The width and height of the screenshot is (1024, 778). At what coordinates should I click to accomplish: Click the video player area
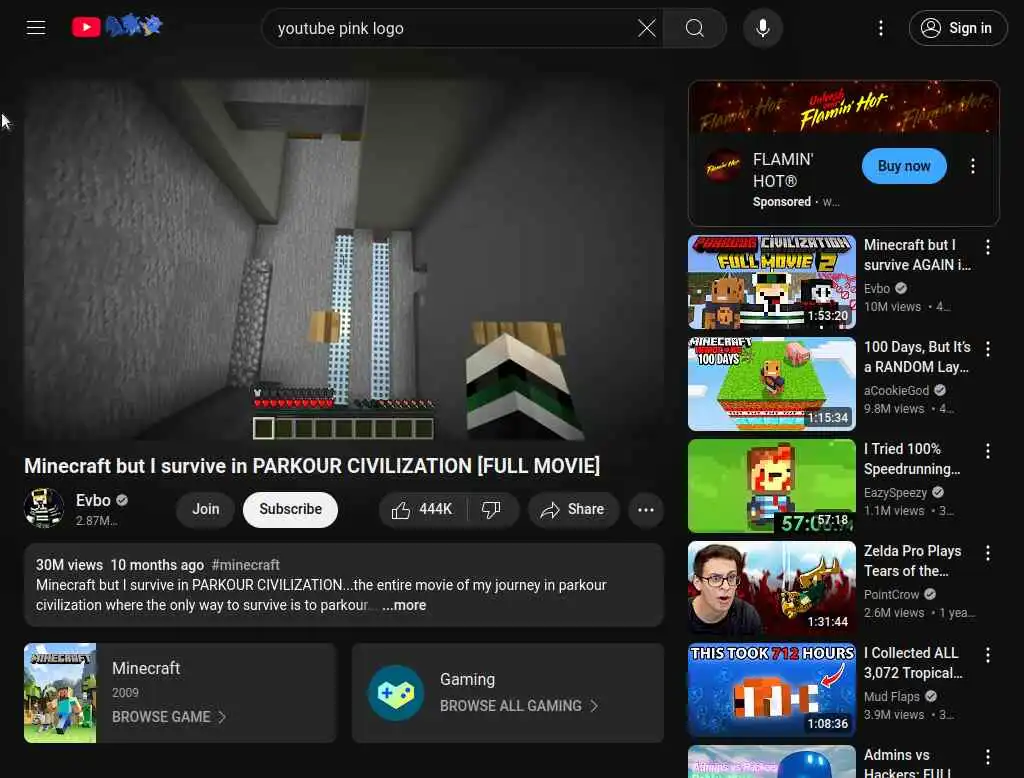pyautogui.click(x=344, y=259)
